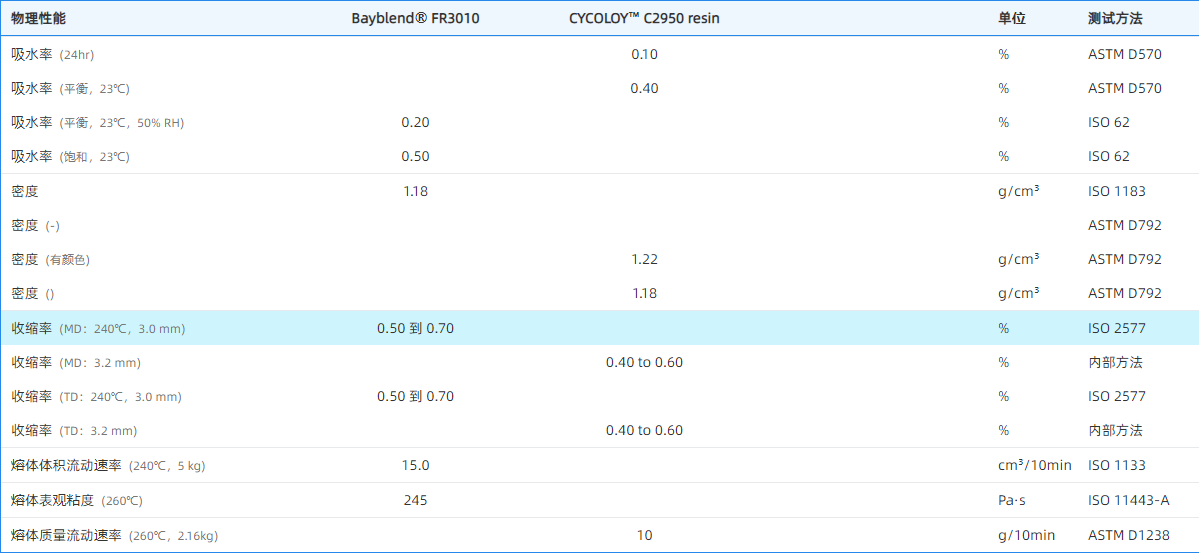Select the 密度 (有颜色) row label
The height and width of the screenshot is (553, 1199).
tap(50, 259)
